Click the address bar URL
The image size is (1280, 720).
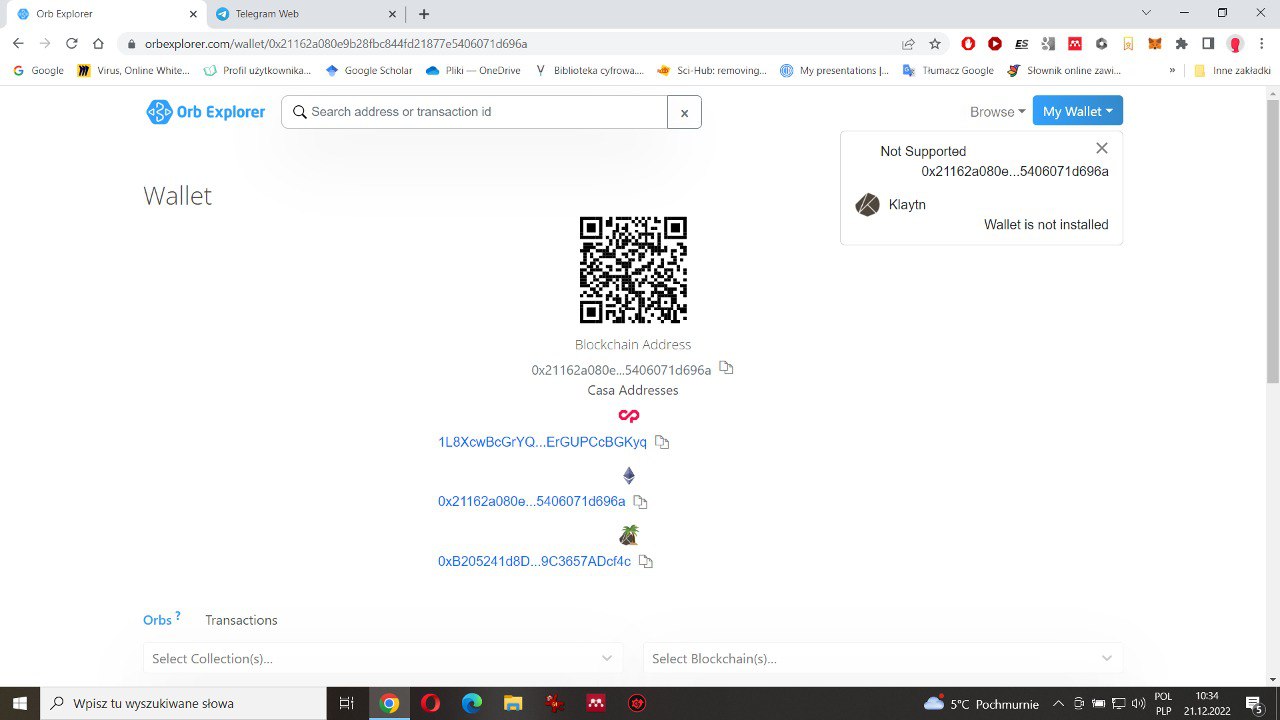(336, 44)
